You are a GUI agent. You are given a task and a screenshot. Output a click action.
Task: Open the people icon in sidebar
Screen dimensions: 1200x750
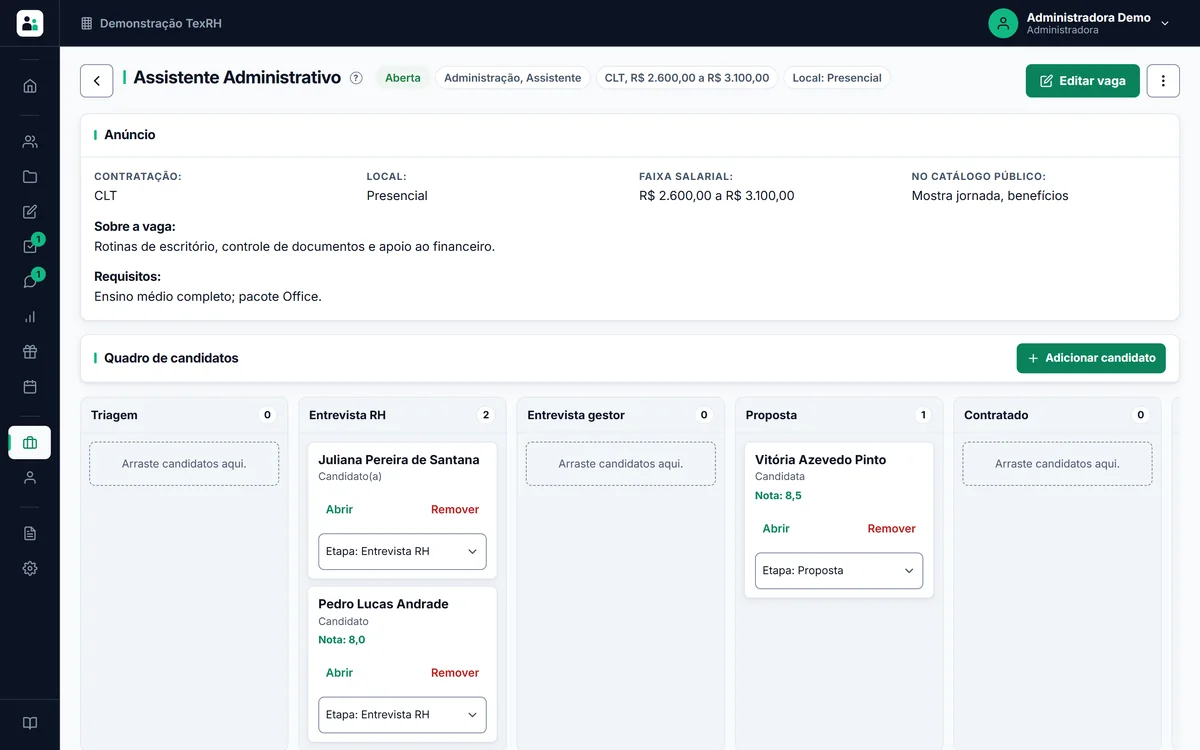click(30, 141)
